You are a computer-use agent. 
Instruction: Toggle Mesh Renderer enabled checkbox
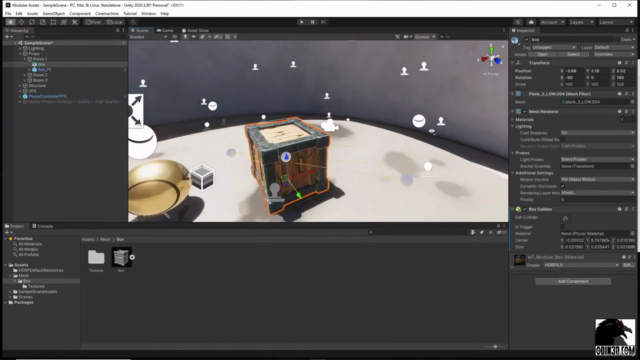pos(525,111)
